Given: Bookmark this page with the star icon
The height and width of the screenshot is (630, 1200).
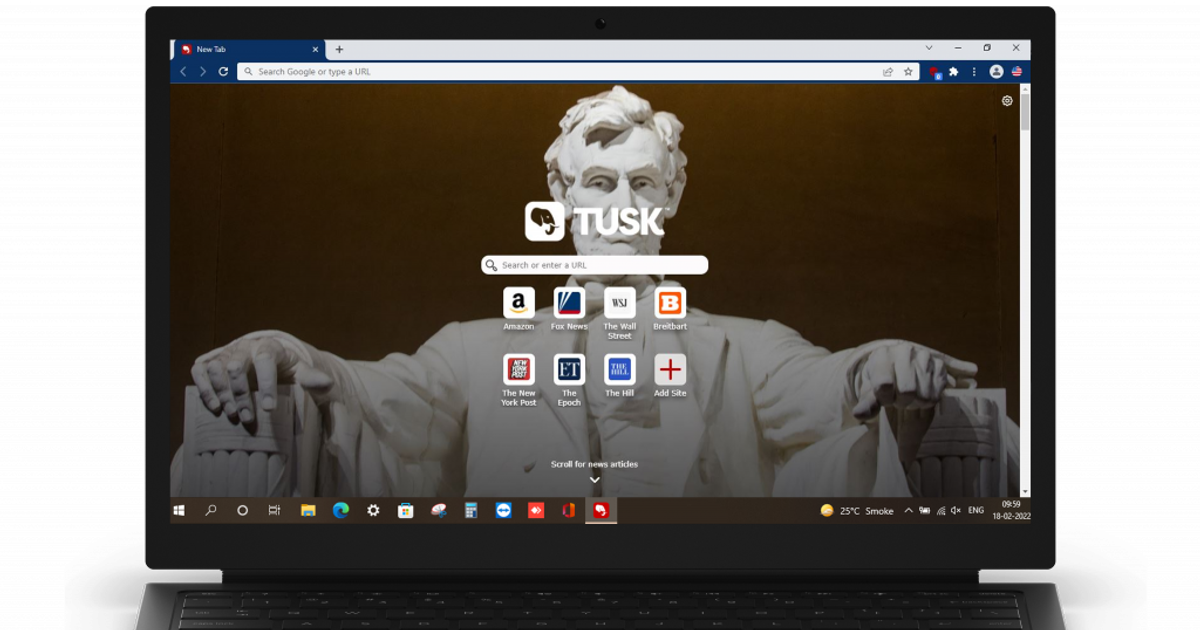Looking at the screenshot, I should tap(908, 72).
